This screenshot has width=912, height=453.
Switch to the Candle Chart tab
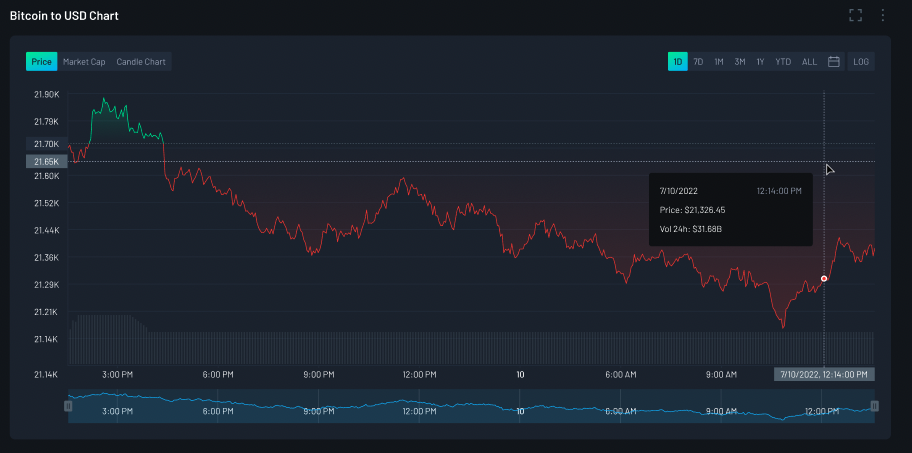point(141,62)
